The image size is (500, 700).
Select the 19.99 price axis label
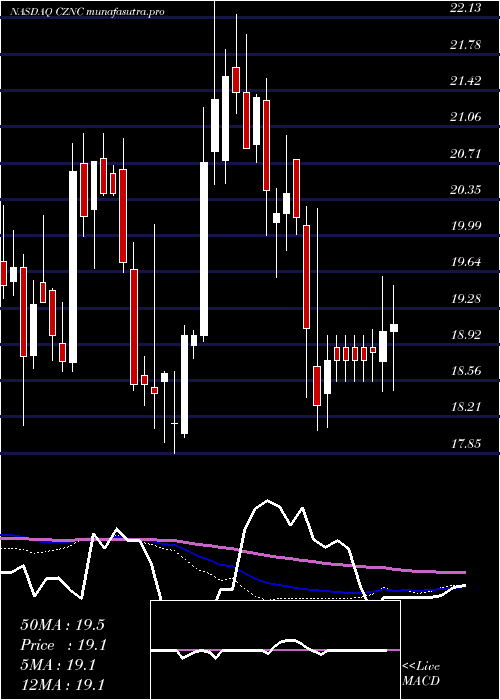(x=466, y=225)
